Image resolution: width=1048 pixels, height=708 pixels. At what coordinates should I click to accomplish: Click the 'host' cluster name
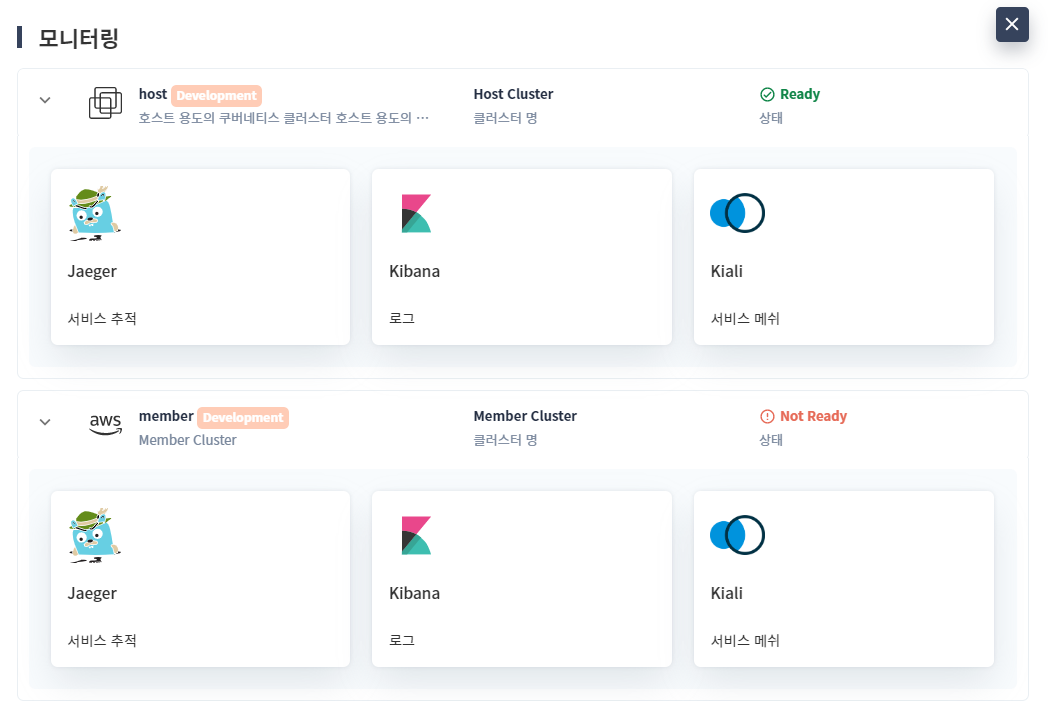[x=153, y=94]
